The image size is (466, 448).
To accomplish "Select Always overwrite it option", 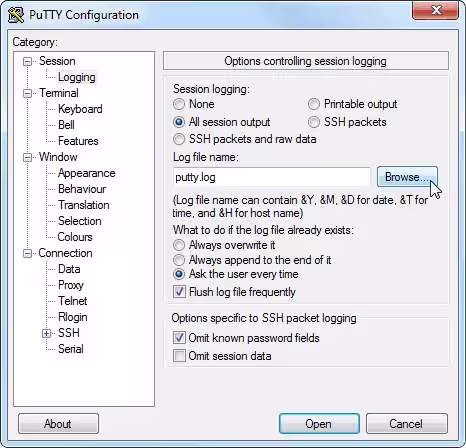I will [179, 245].
